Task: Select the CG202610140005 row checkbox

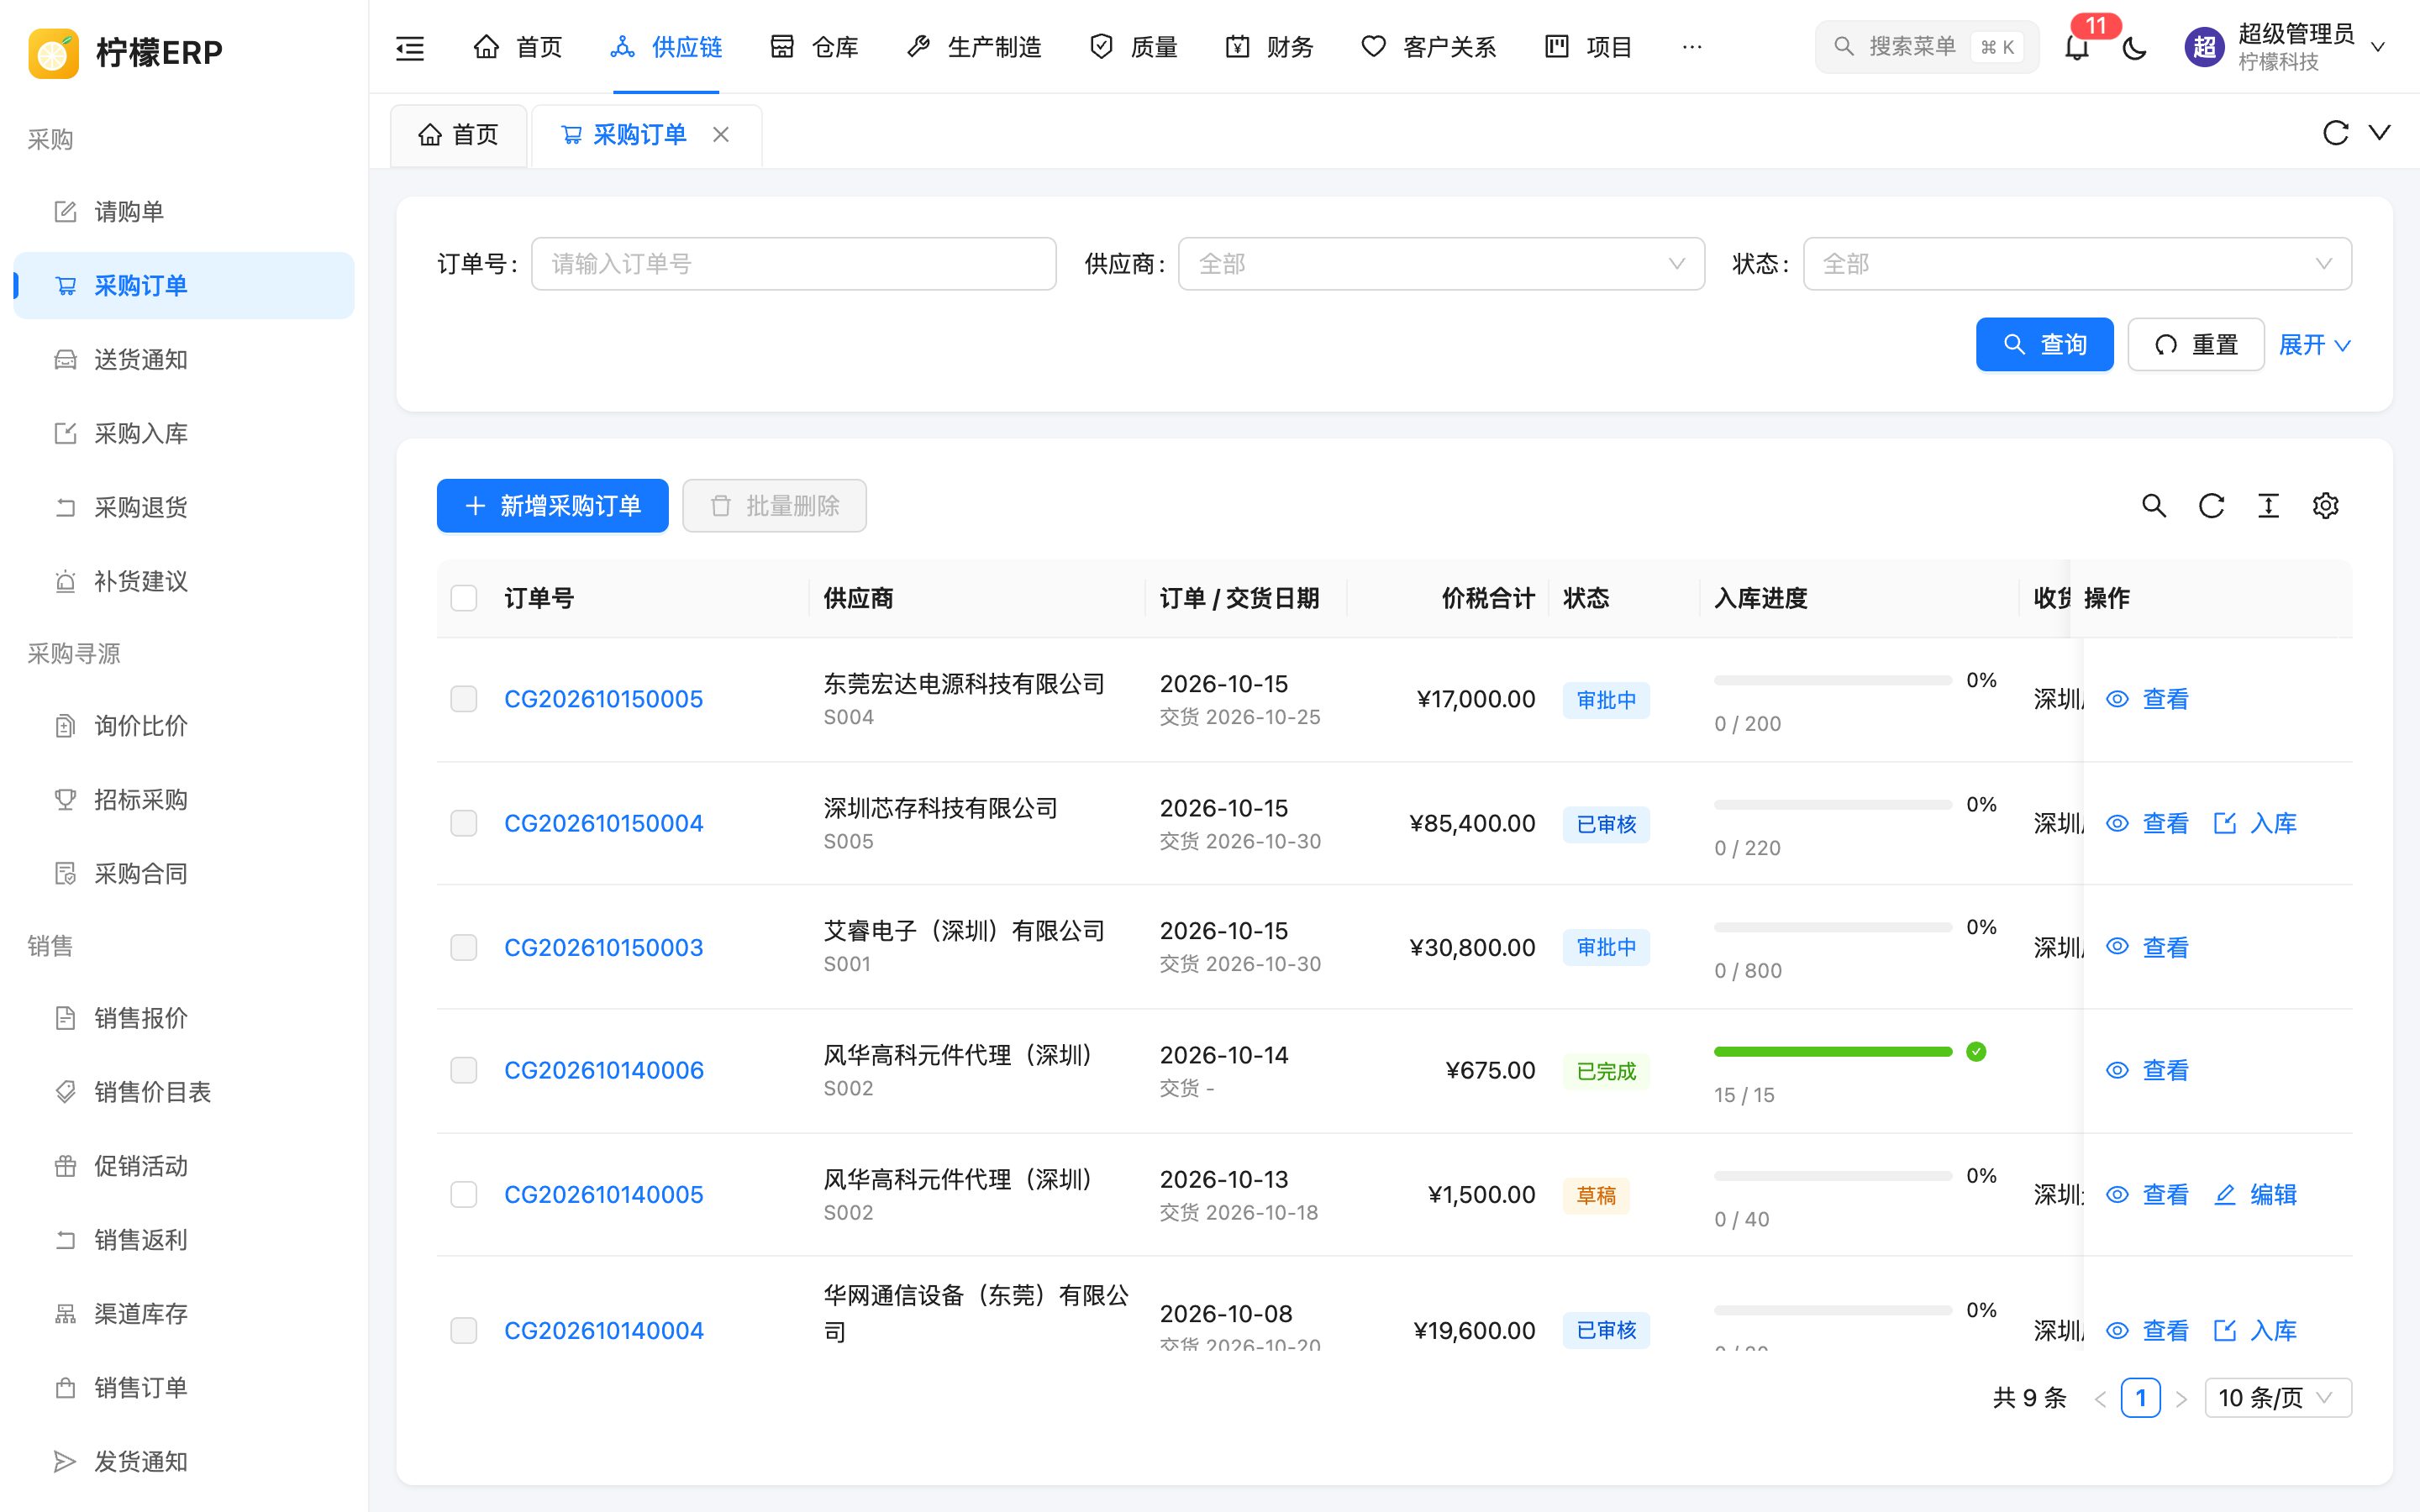Action: point(464,1194)
